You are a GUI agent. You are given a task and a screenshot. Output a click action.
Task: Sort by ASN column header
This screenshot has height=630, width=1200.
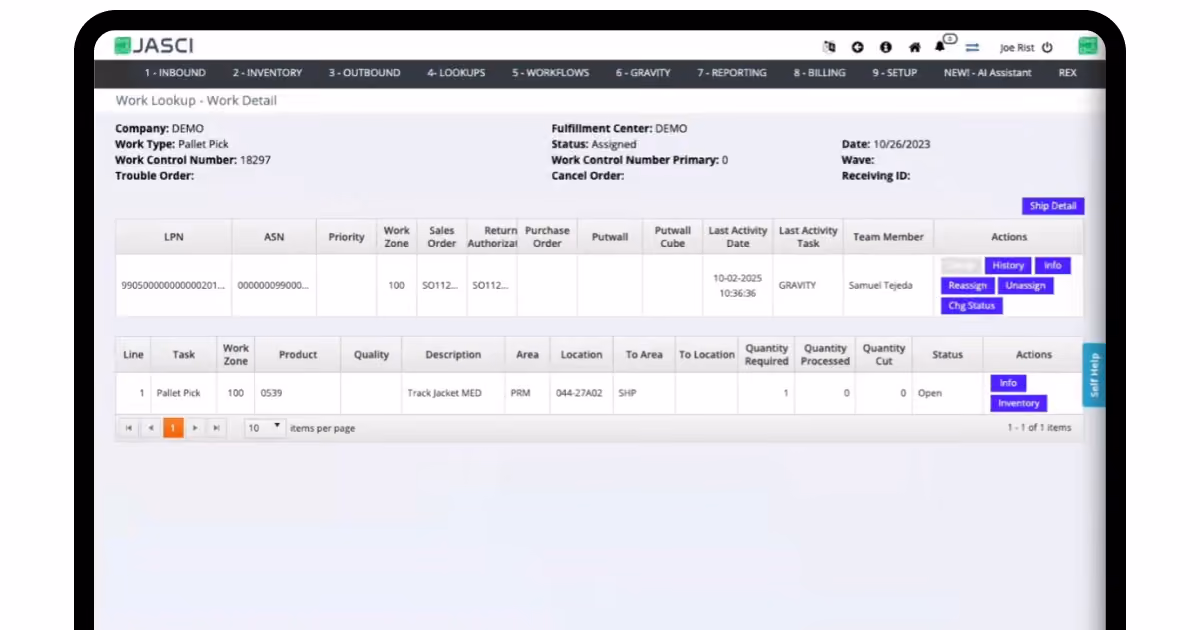click(x=274, y=237)
